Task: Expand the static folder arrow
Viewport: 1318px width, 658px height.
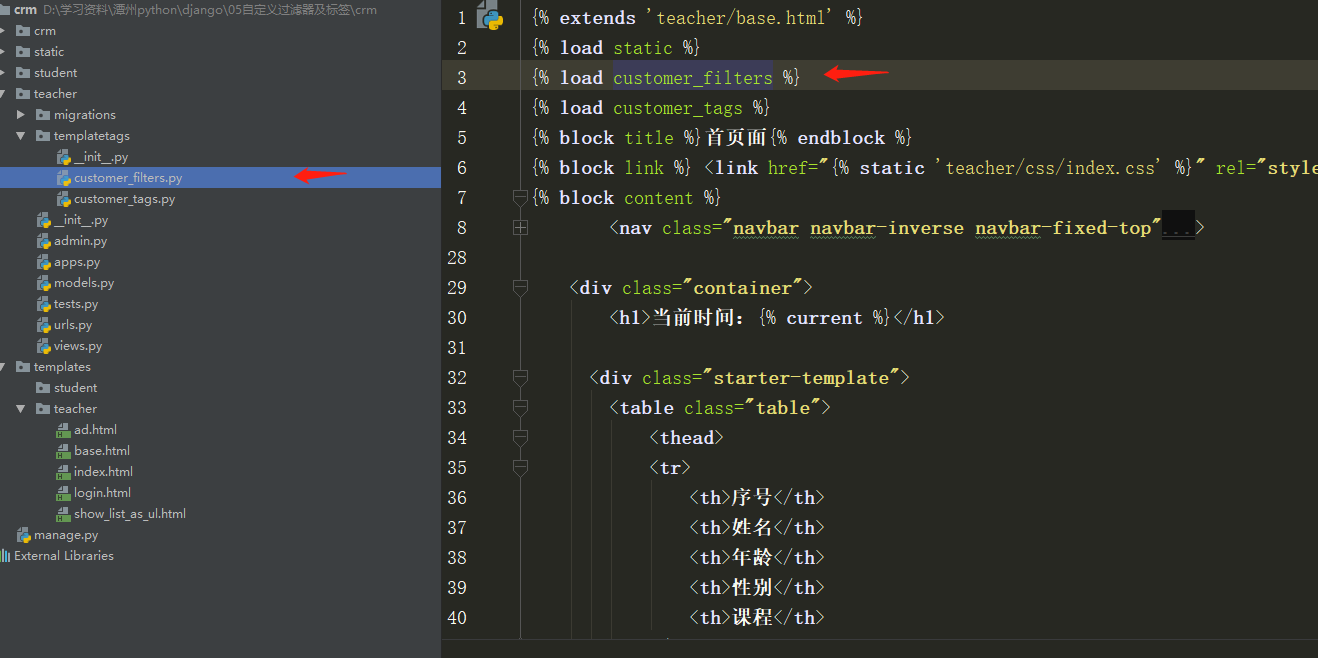Action: click(3, 52)
